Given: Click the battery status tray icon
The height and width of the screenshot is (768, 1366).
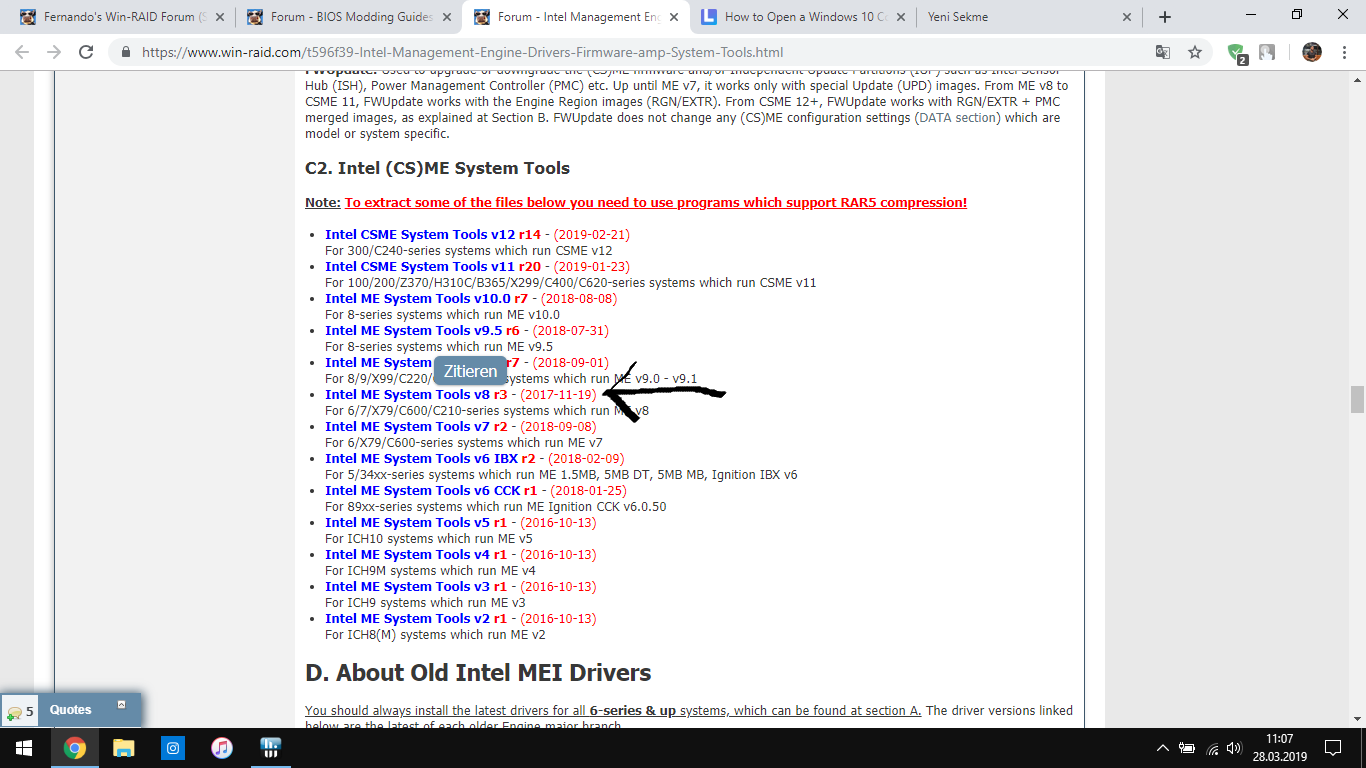Looking at the screenshot, I should pos(1187,748).
